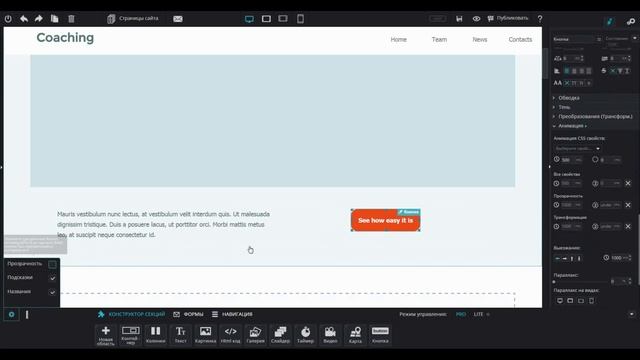Switch control mode to PRO
Screen dimensions: 640x360
pyautogui.click(x=461, y=314)
